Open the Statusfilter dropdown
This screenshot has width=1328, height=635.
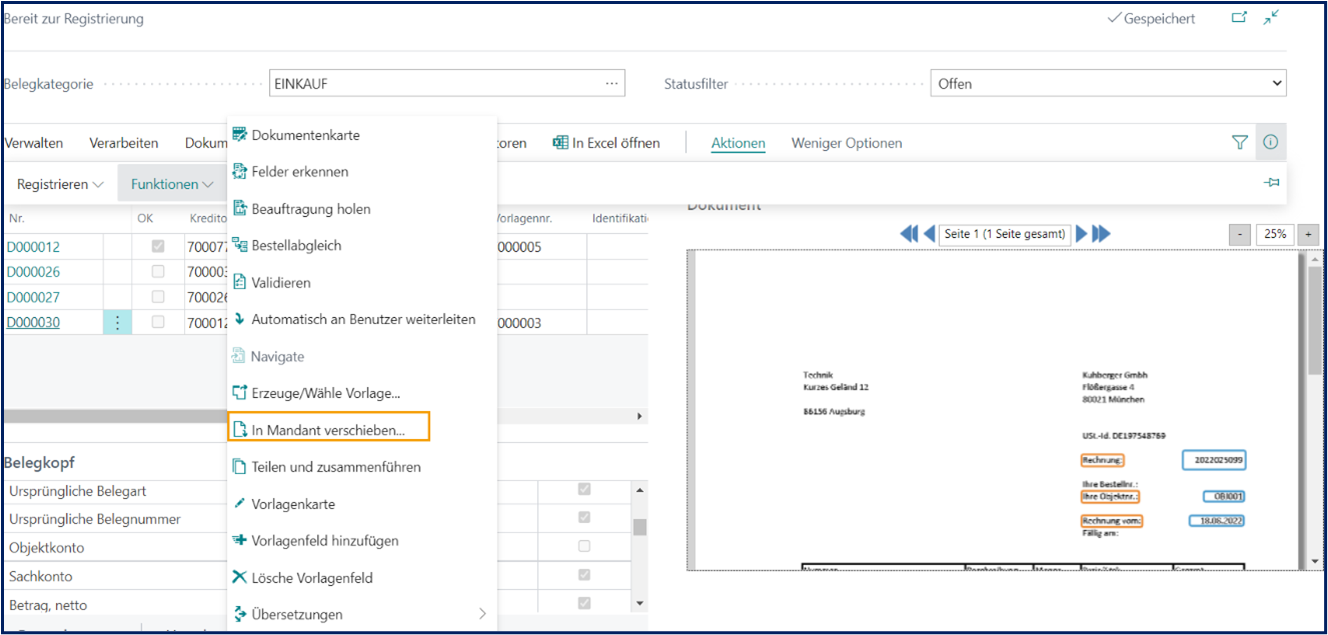point(1107,84)
